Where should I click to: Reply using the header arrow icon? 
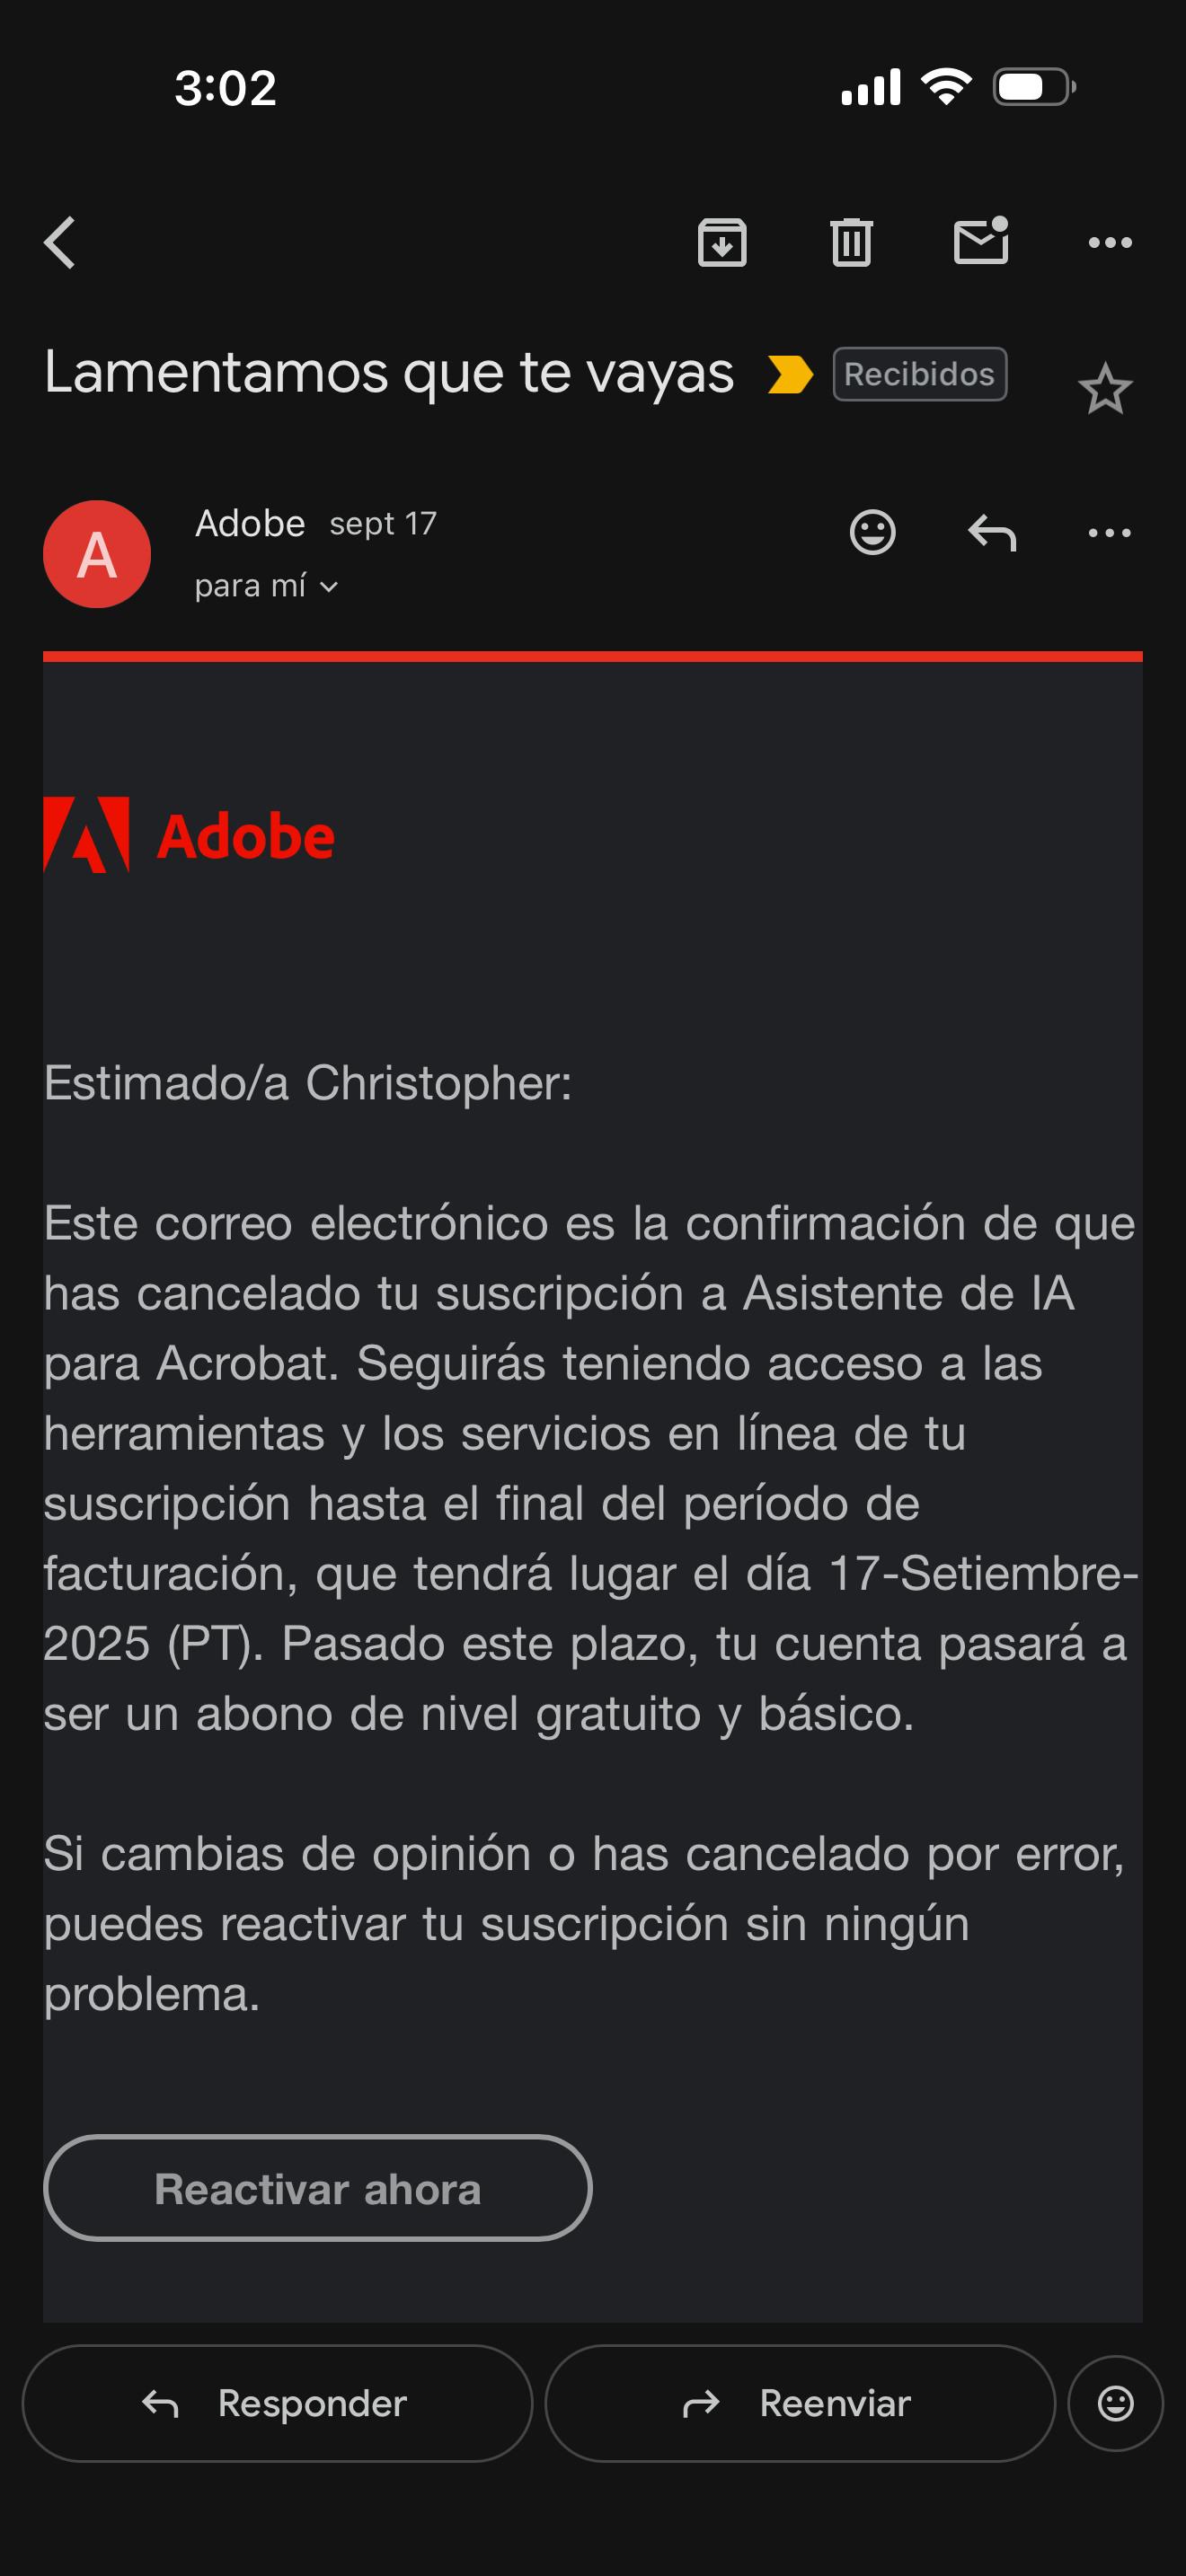click(991, 532)
